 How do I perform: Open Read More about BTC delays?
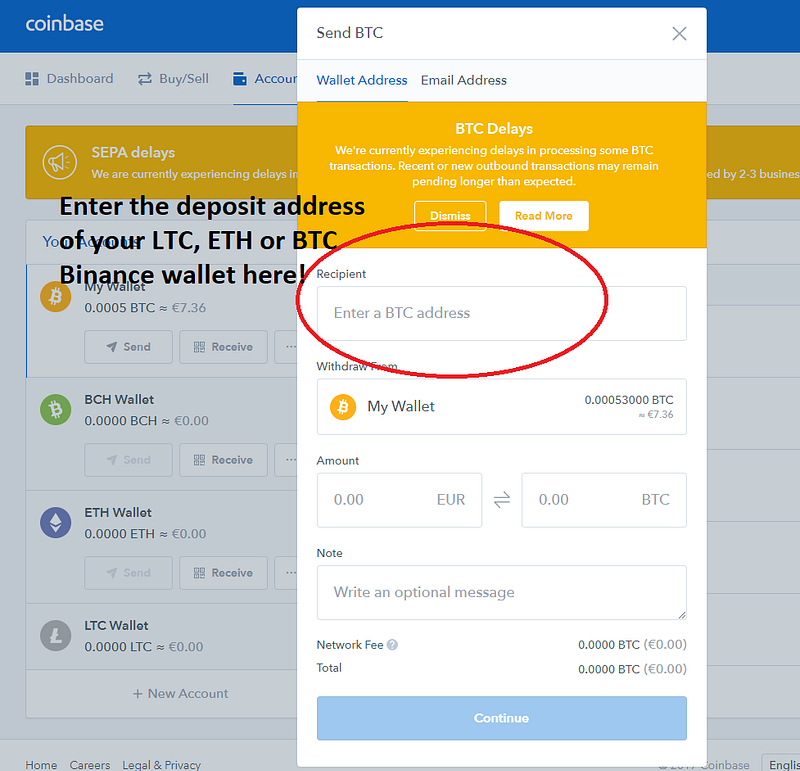543,216
